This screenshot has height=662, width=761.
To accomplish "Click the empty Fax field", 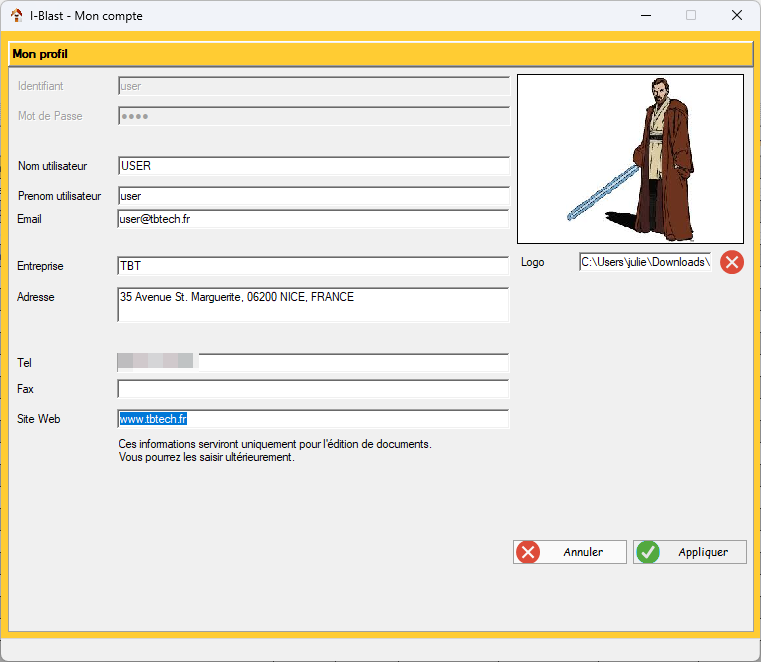I will pos(313,389).
